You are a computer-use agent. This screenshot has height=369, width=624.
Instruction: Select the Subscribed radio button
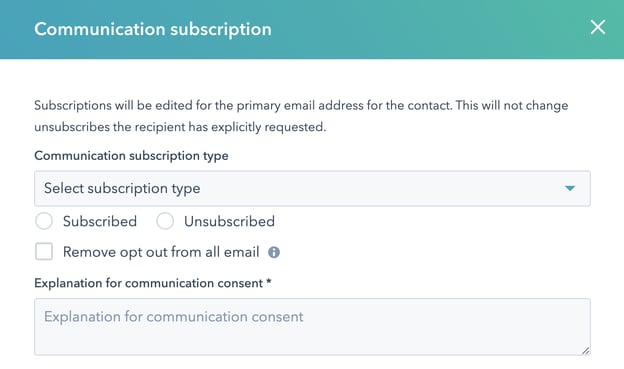[x=44, y=221]
